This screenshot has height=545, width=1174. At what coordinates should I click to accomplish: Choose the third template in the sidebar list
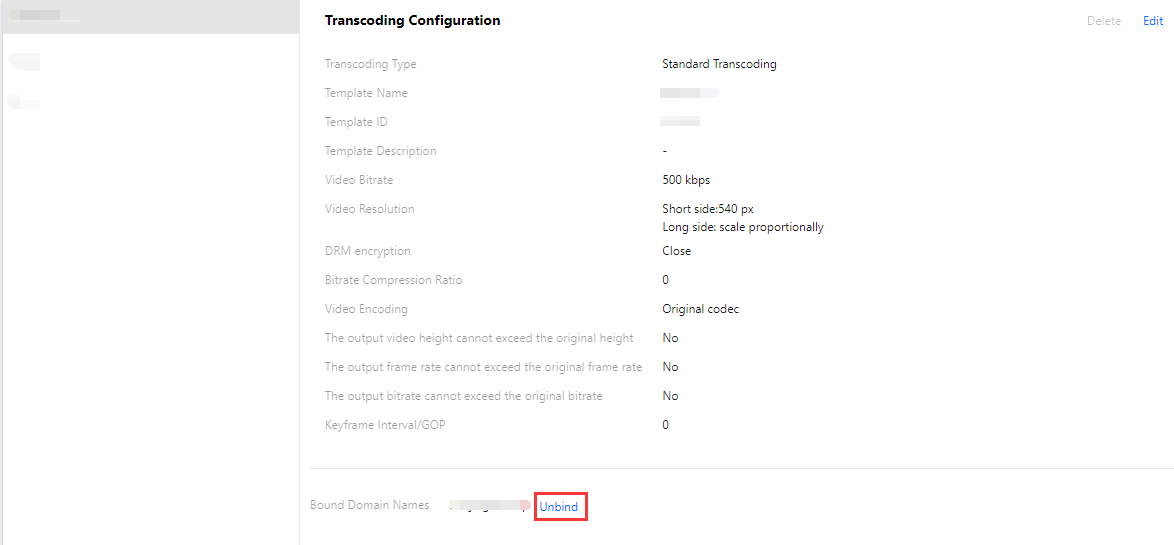pyautogui.click(x=24, y=102)
